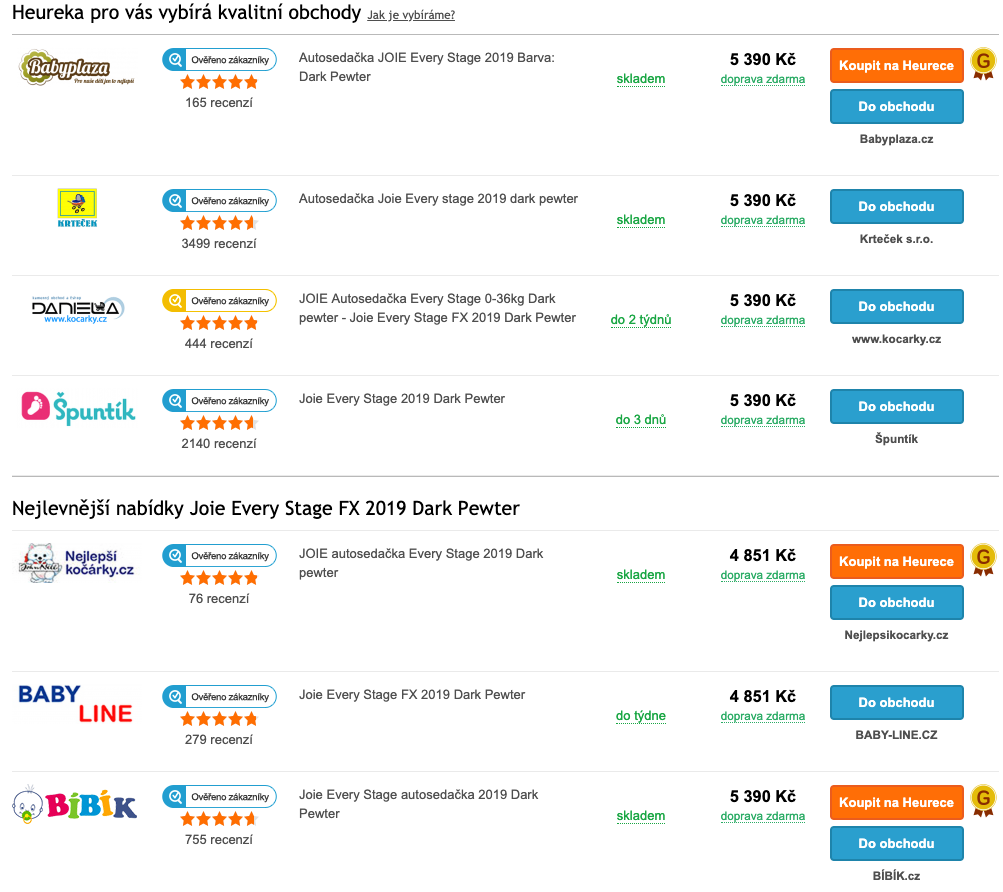Image resolution: width=1003 pixels, height=892 pixels.
Task: Click the Do obchodu button for BABY-LINE.CZ
Action: pyautogui.click(x=896, y=703)
